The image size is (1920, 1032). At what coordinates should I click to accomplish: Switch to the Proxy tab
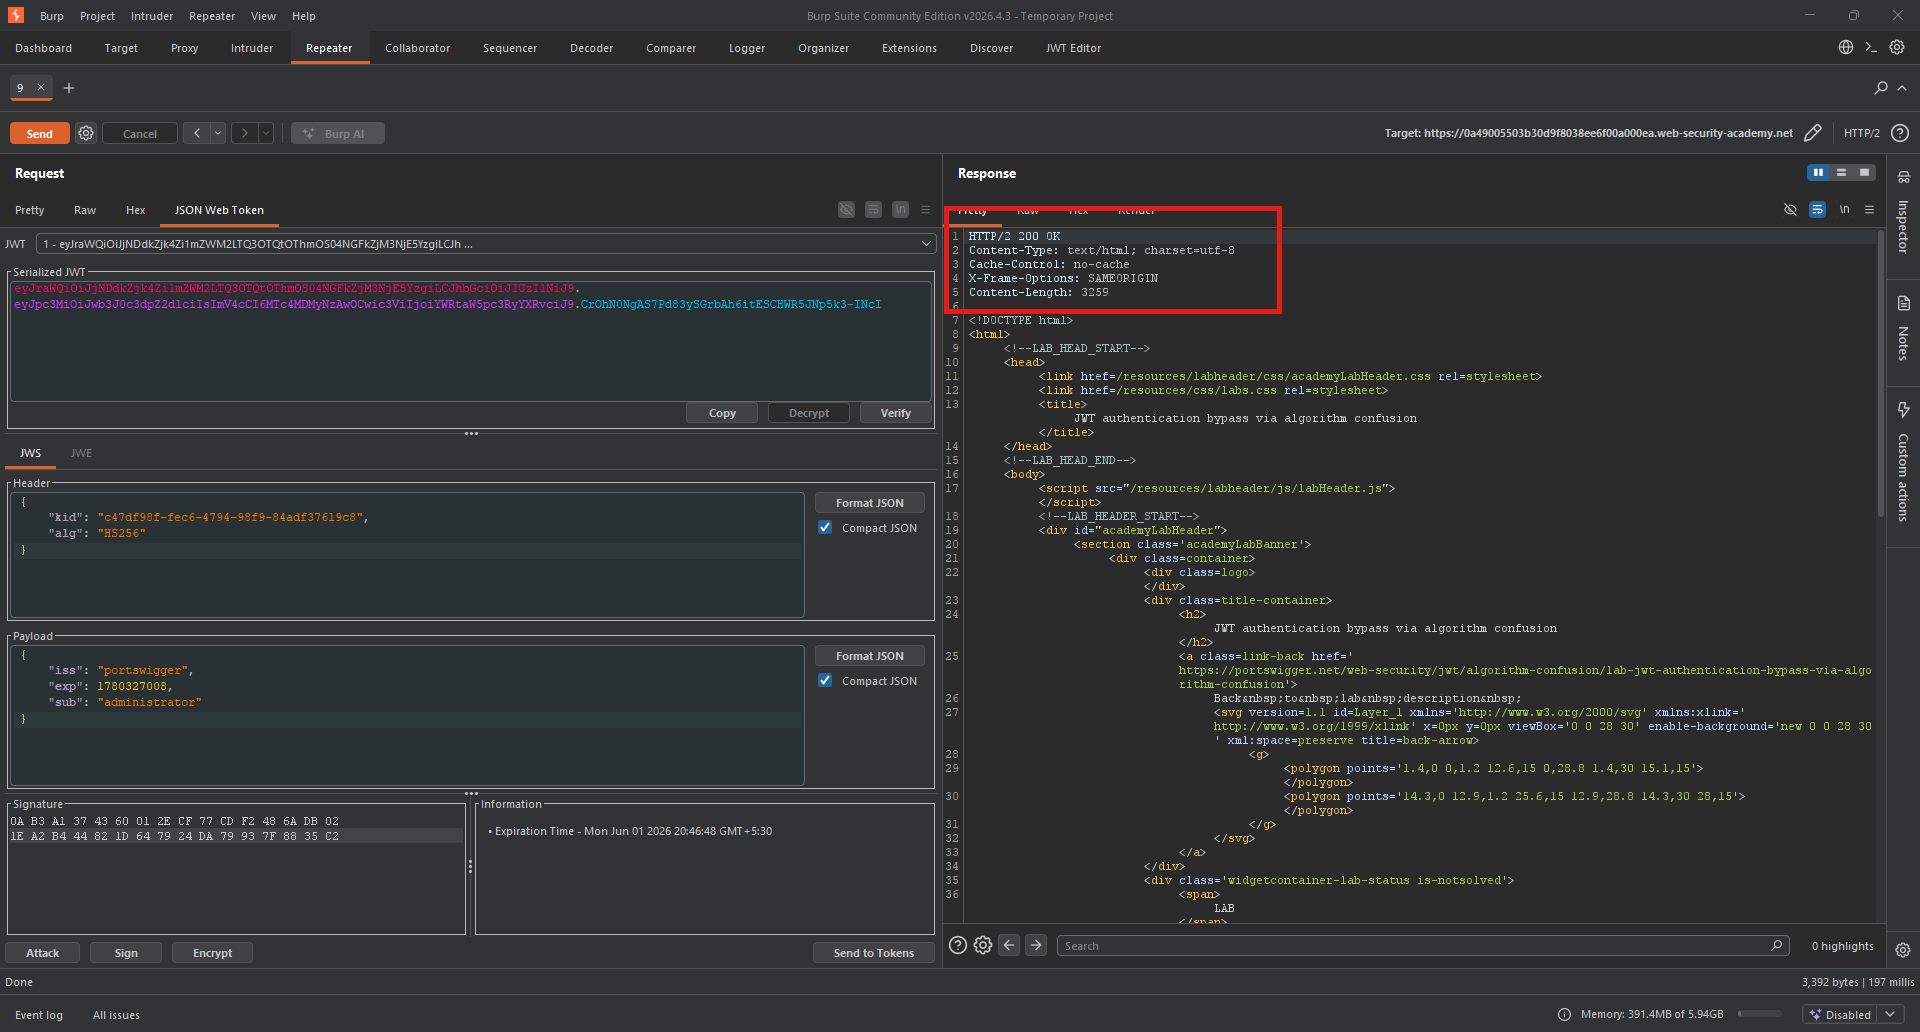(x=184, y=48)
